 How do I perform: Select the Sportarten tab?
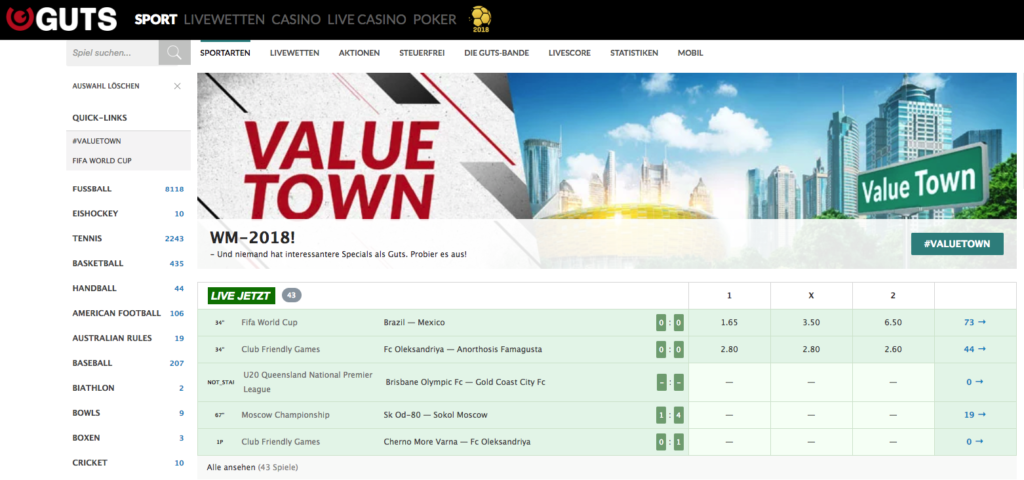coord(225,53)
